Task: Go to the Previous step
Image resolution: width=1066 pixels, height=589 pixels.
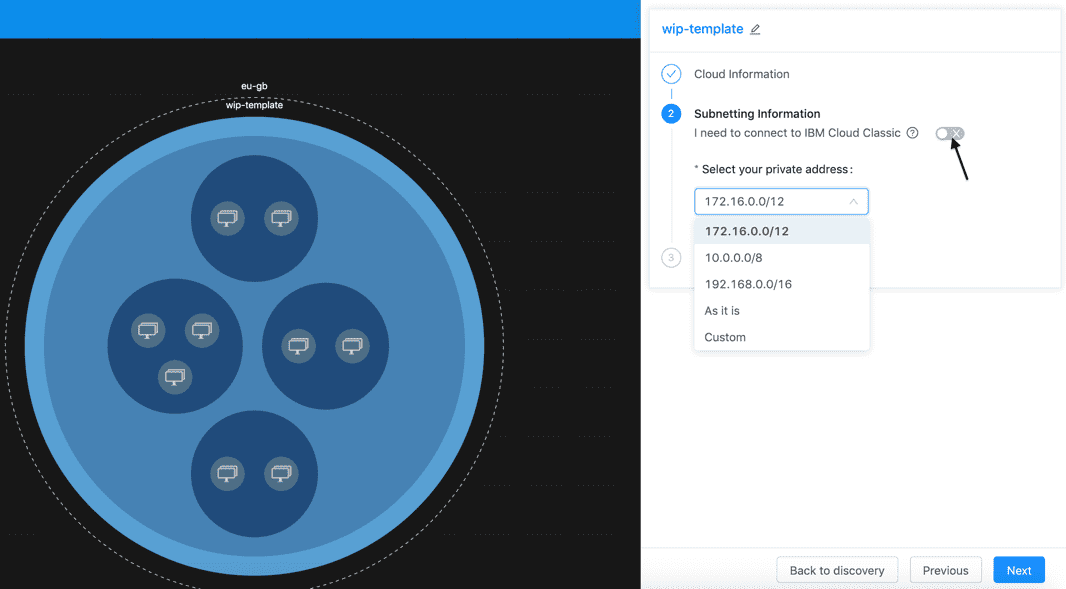Action: click(945, 571)
